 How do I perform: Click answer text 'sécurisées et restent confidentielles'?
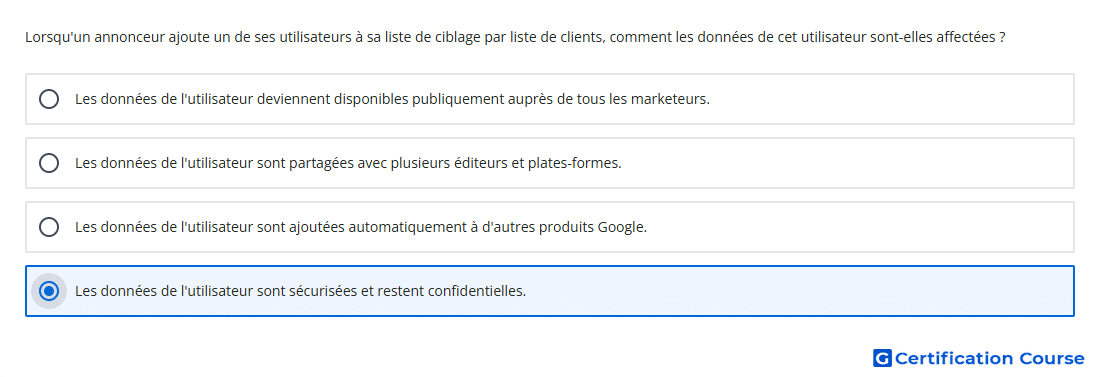pos(300,291)
